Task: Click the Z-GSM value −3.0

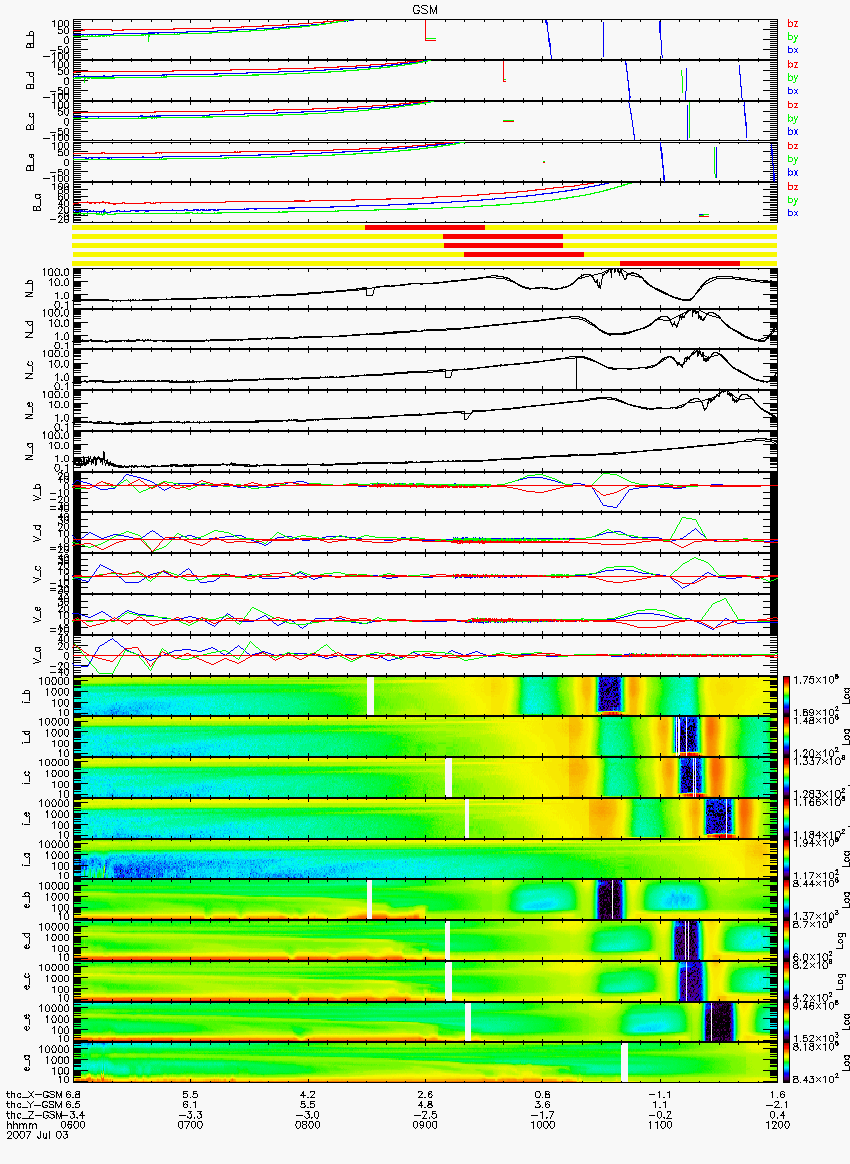Action: click(307, 1115)
